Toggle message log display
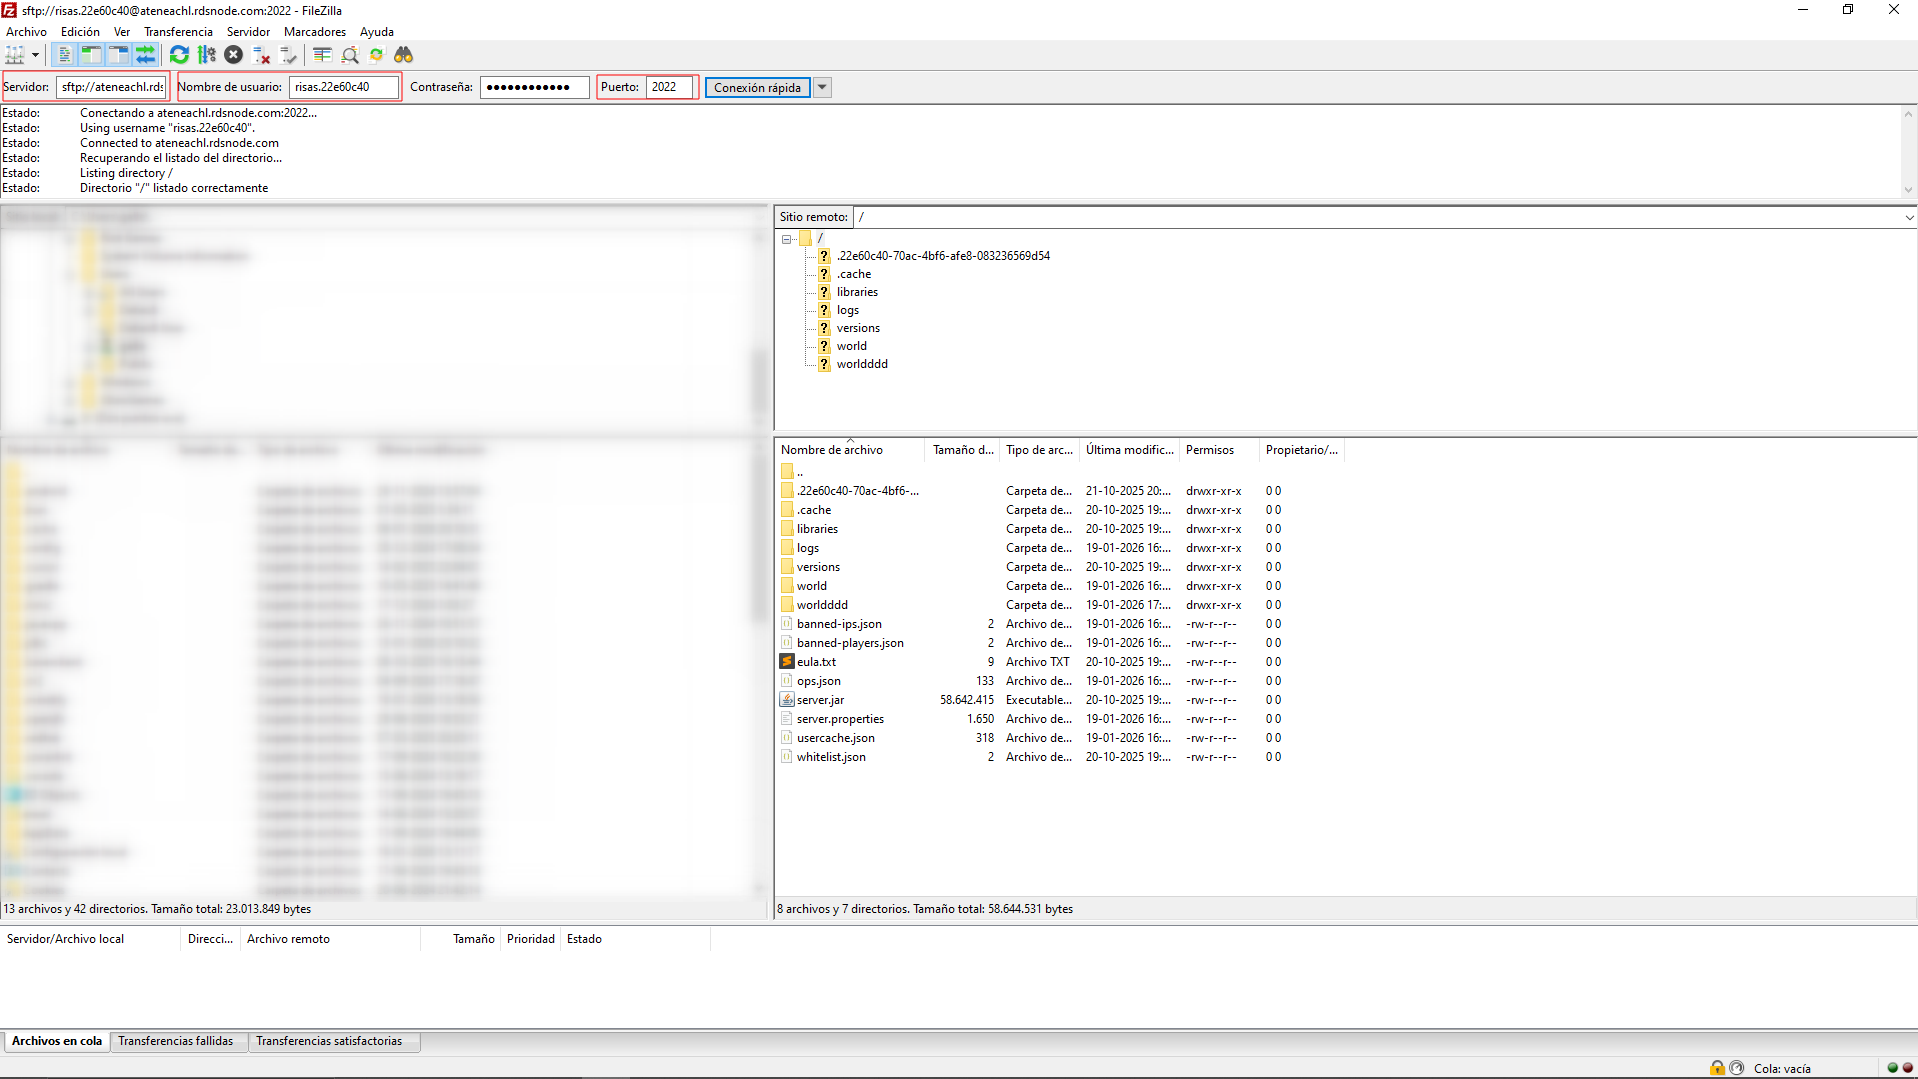The image size is (1918, 1079). (65, 55)
